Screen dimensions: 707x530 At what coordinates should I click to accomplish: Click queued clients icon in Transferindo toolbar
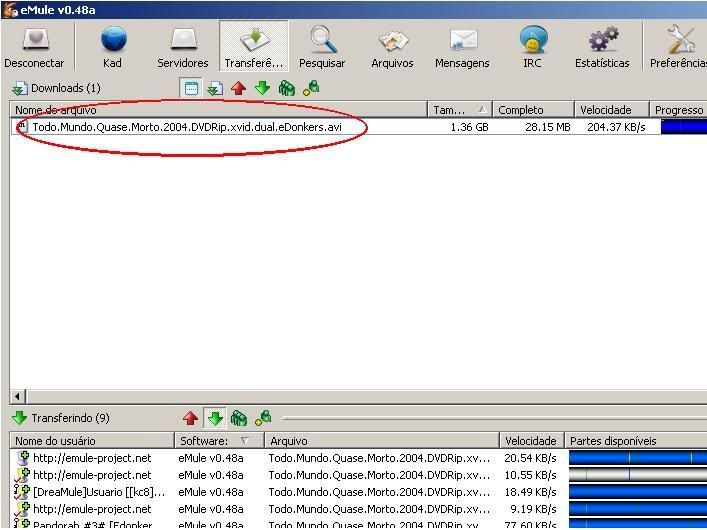[239, 418]
